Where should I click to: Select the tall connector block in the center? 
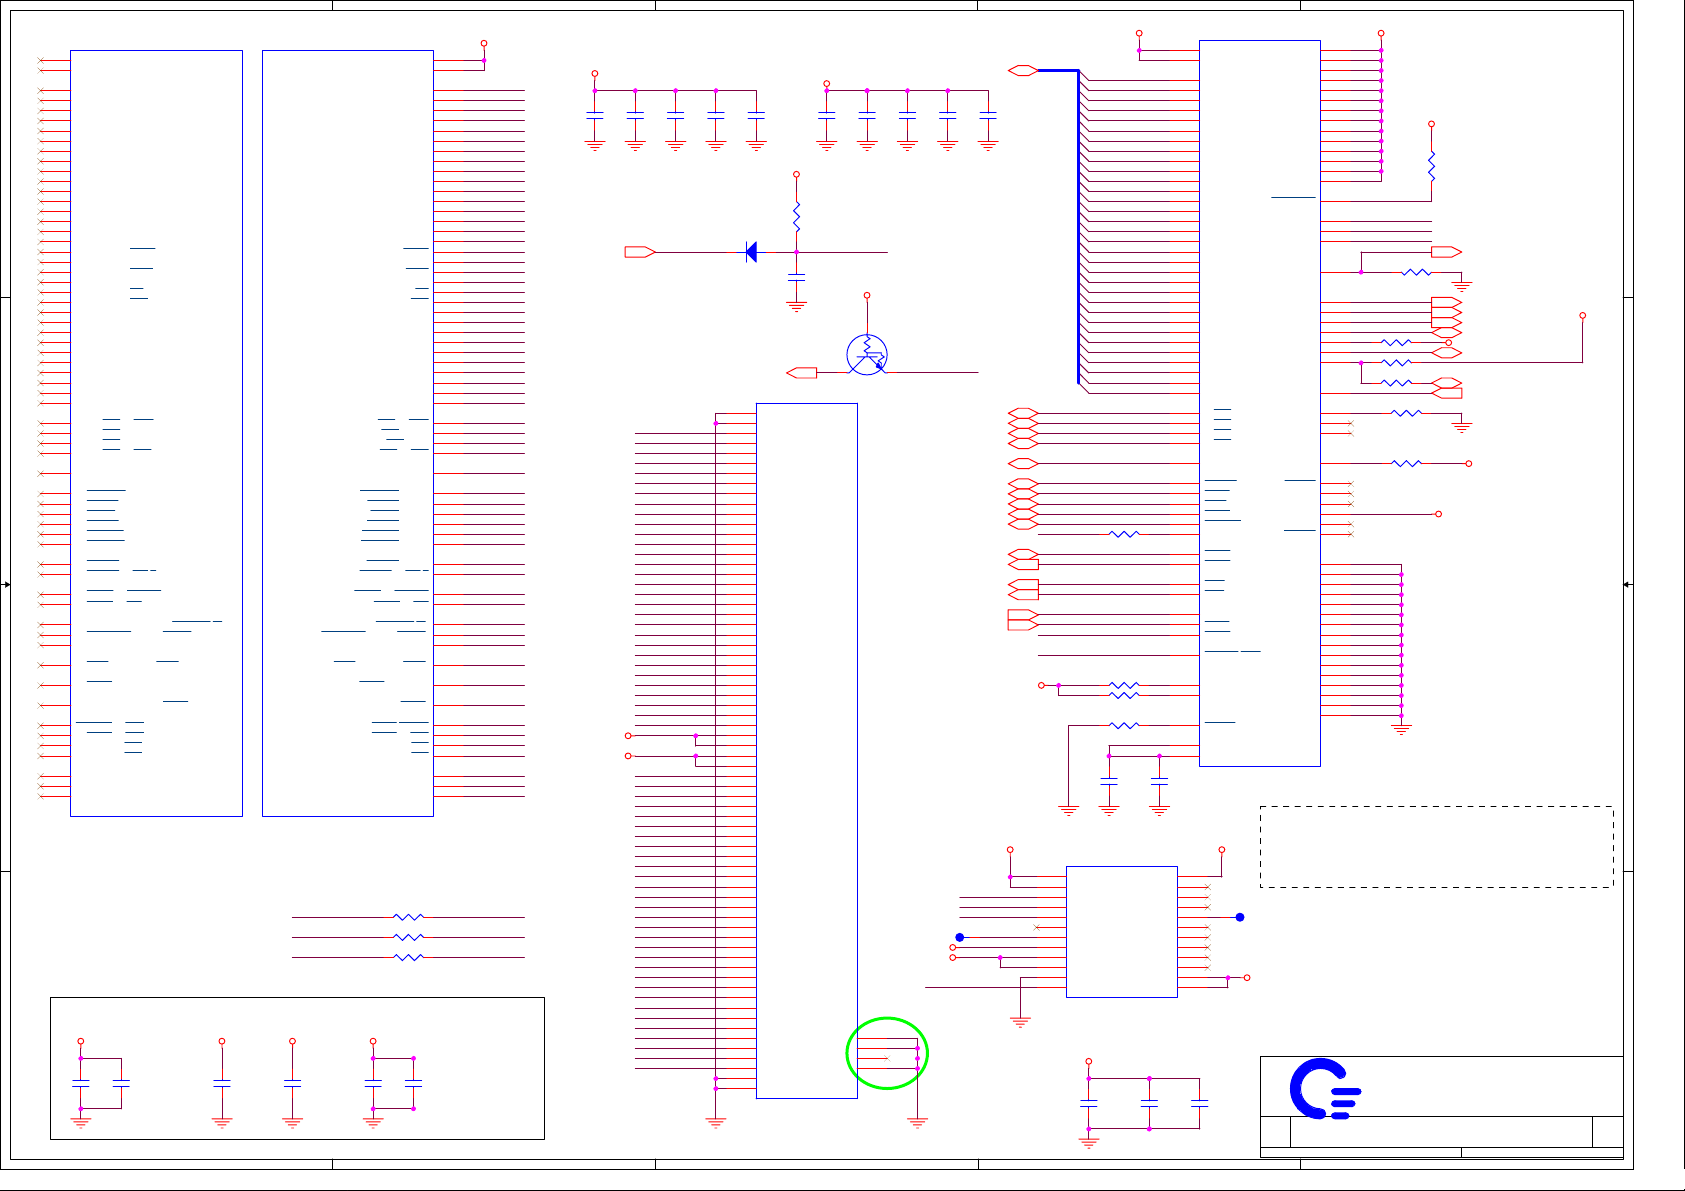(x=807, y=751)
